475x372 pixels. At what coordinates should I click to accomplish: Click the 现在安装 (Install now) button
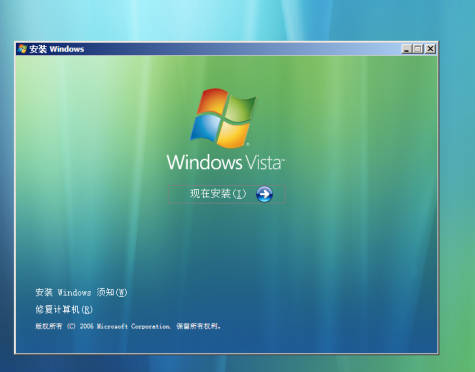227,194
